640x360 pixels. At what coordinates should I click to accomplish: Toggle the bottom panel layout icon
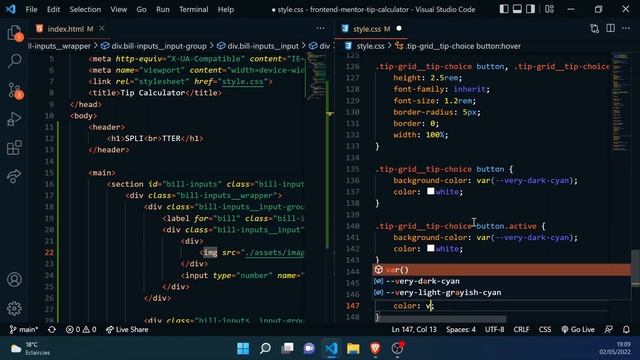pos(517,9)
